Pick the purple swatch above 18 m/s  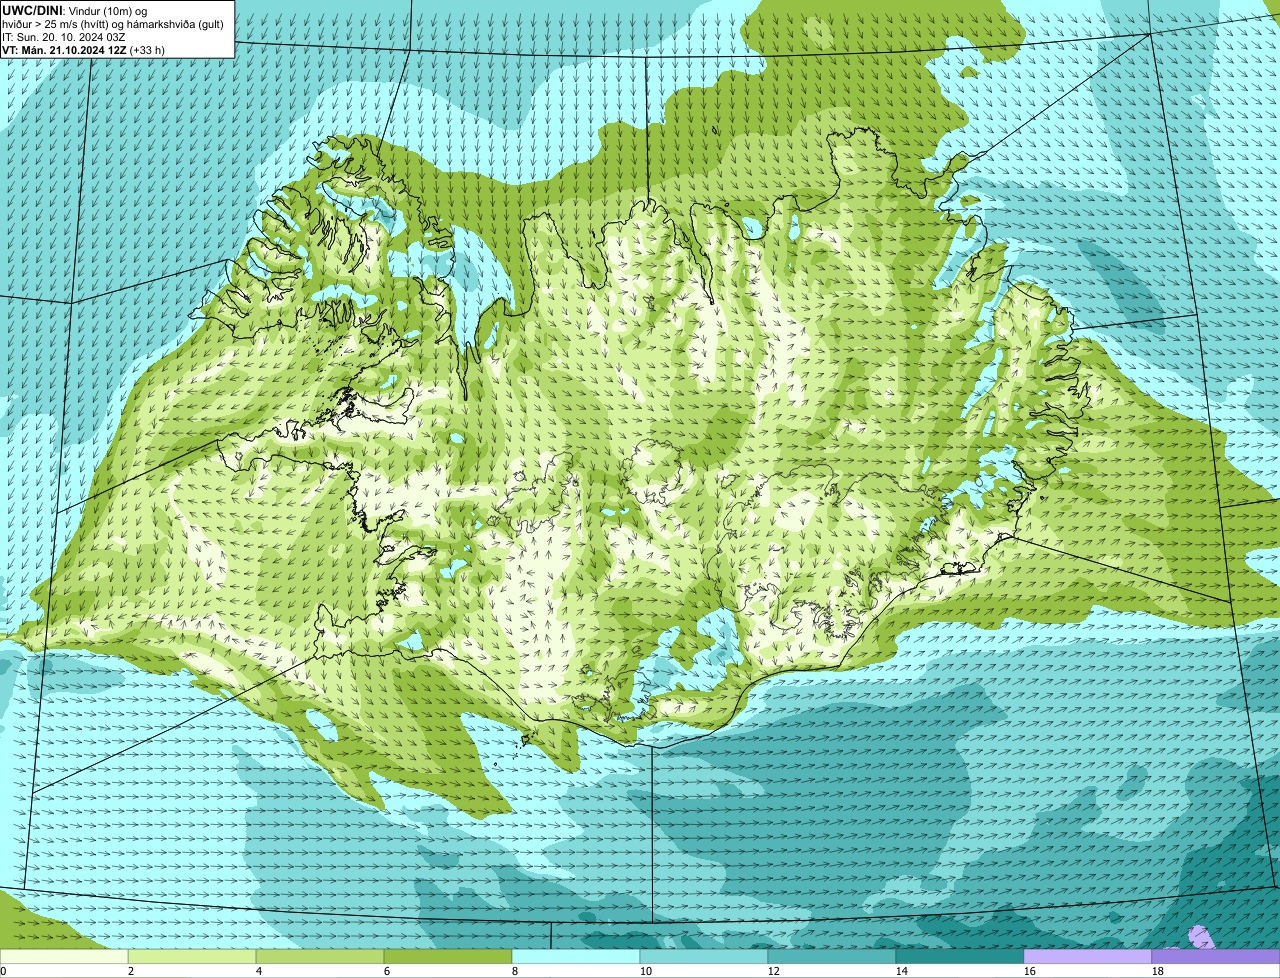[x=1216, y=956]
